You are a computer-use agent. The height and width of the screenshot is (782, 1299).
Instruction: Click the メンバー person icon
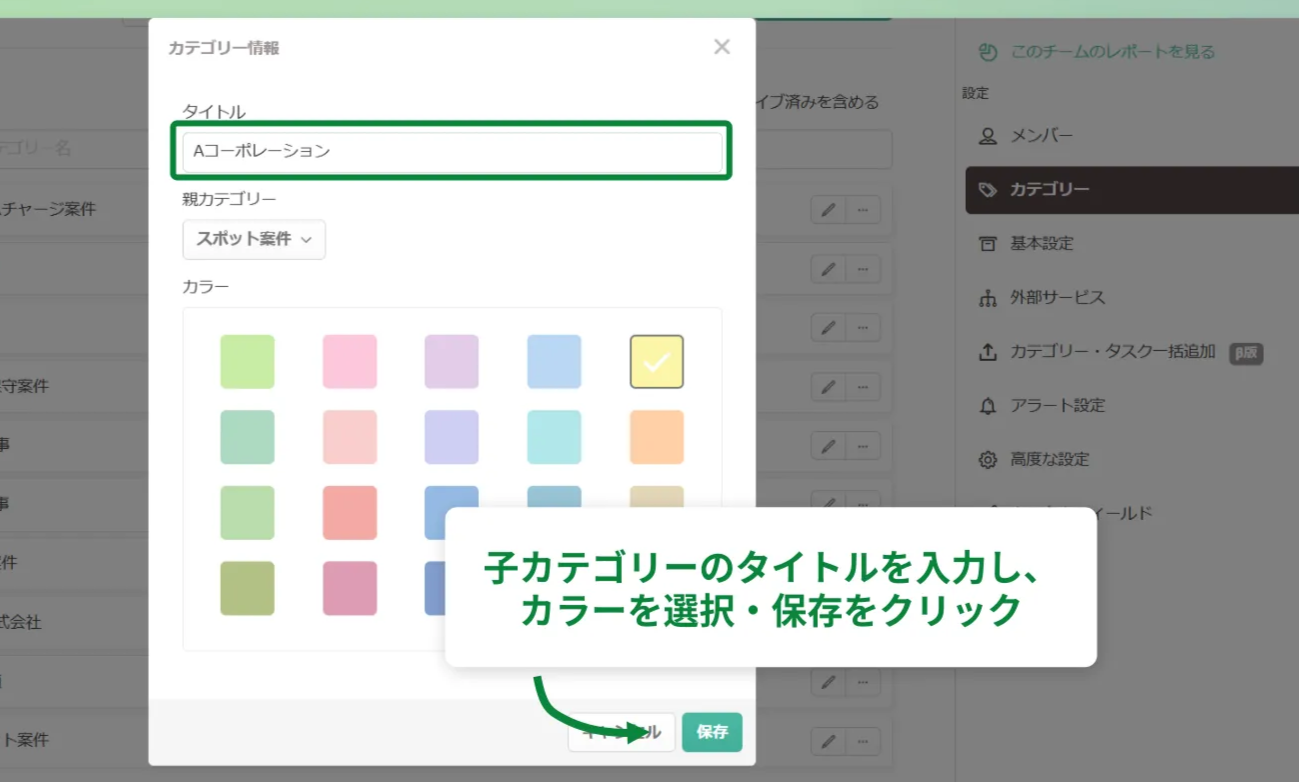pyautogui.click(x=988, y=136)
